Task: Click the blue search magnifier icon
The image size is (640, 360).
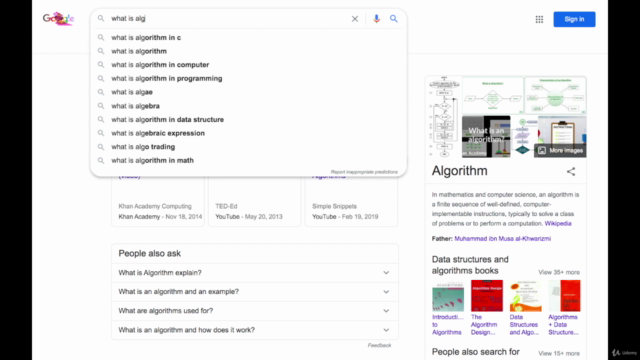Action: coord(393,19)
